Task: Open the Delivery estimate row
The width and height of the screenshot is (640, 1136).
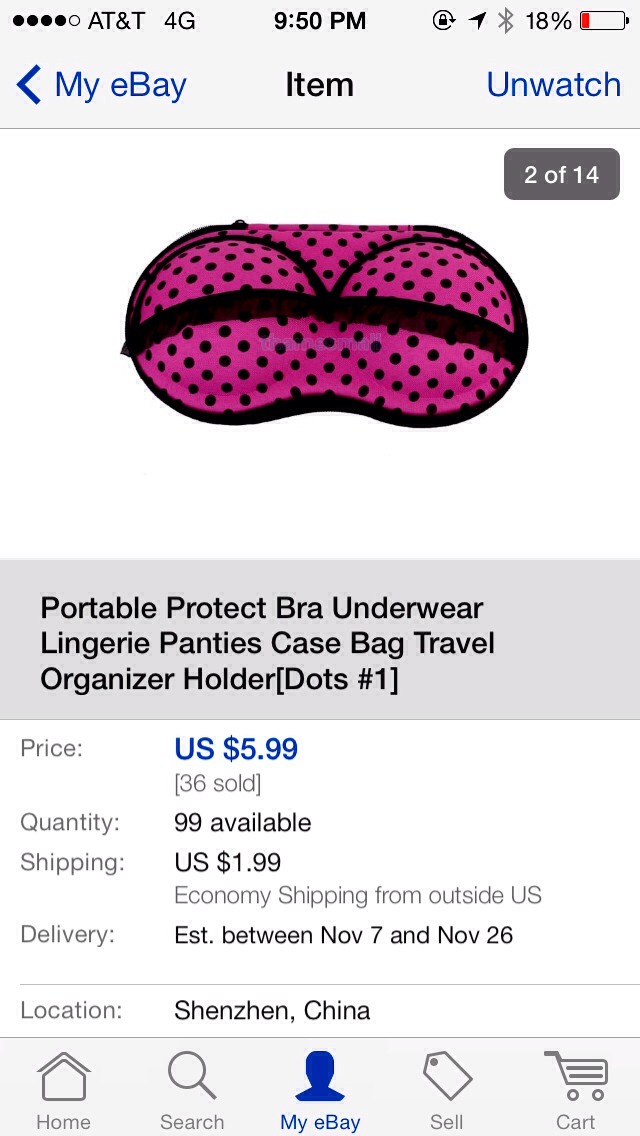Action: [x=320, y=935]
